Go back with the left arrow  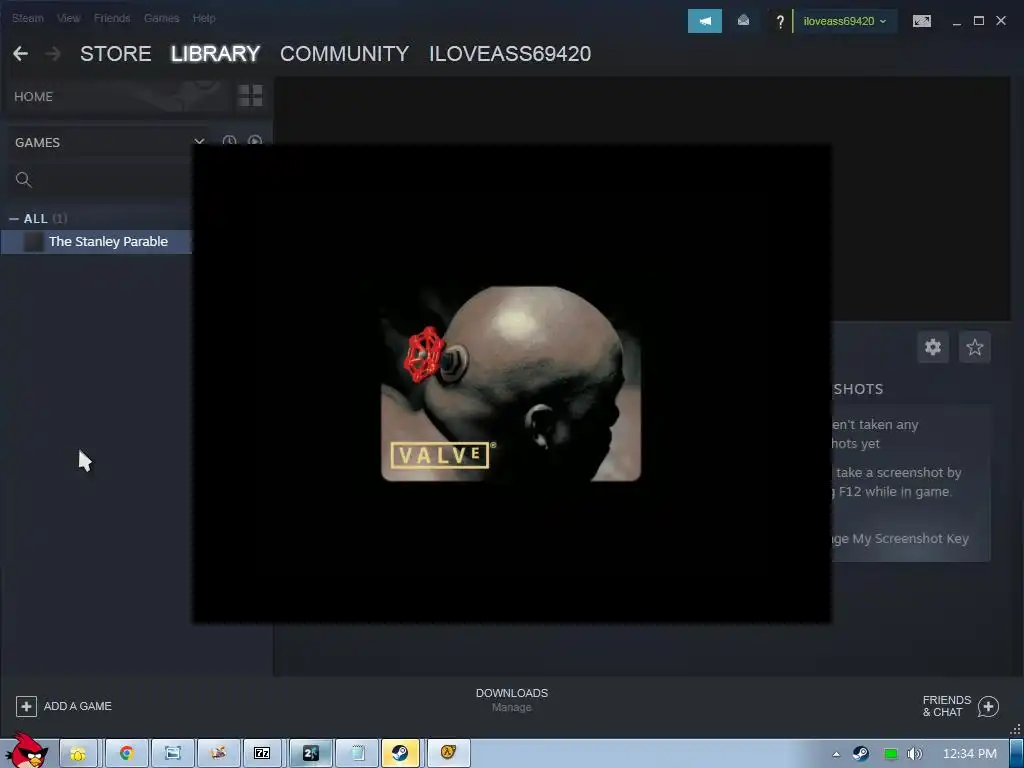pos(20,54)
